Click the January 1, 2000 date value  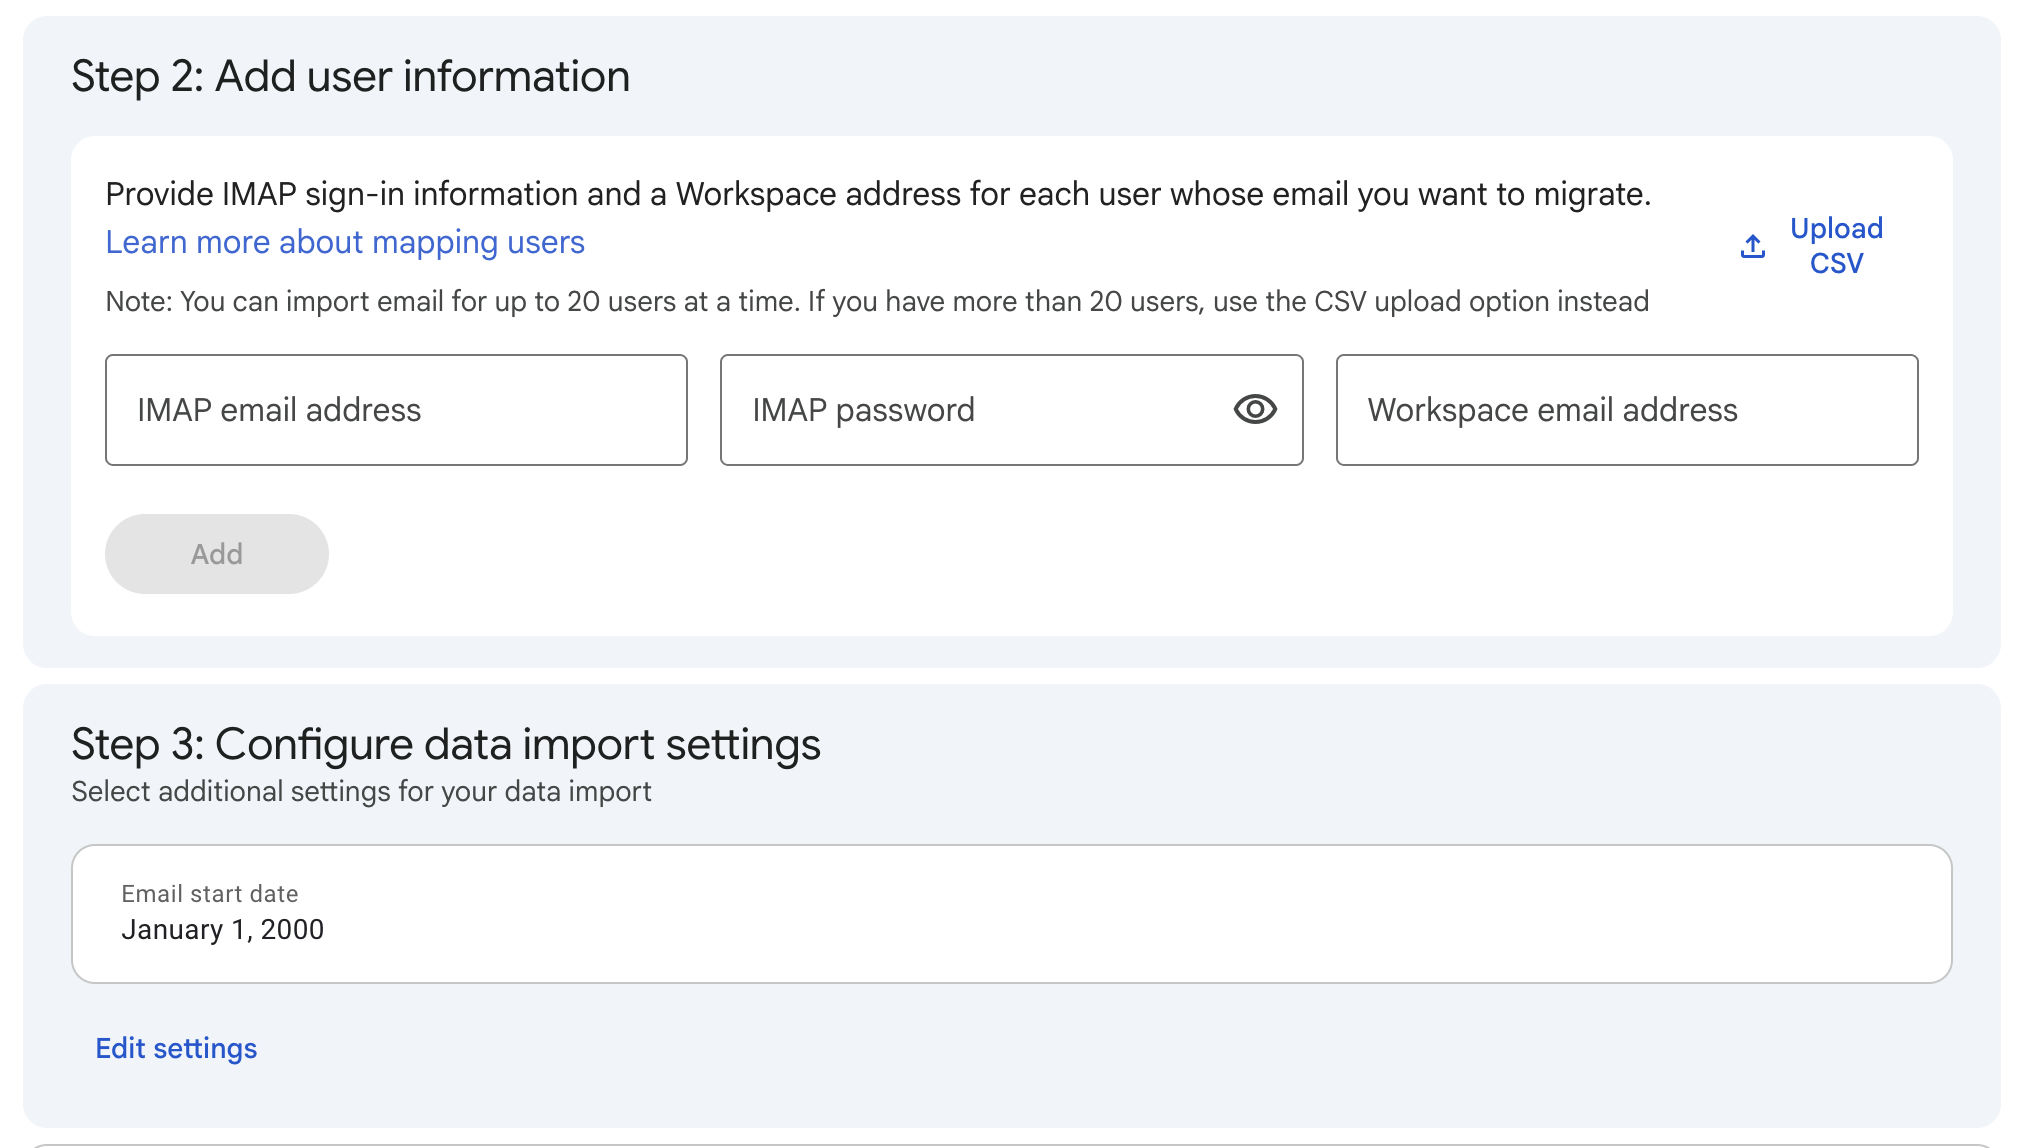click(x=222, y=930)
